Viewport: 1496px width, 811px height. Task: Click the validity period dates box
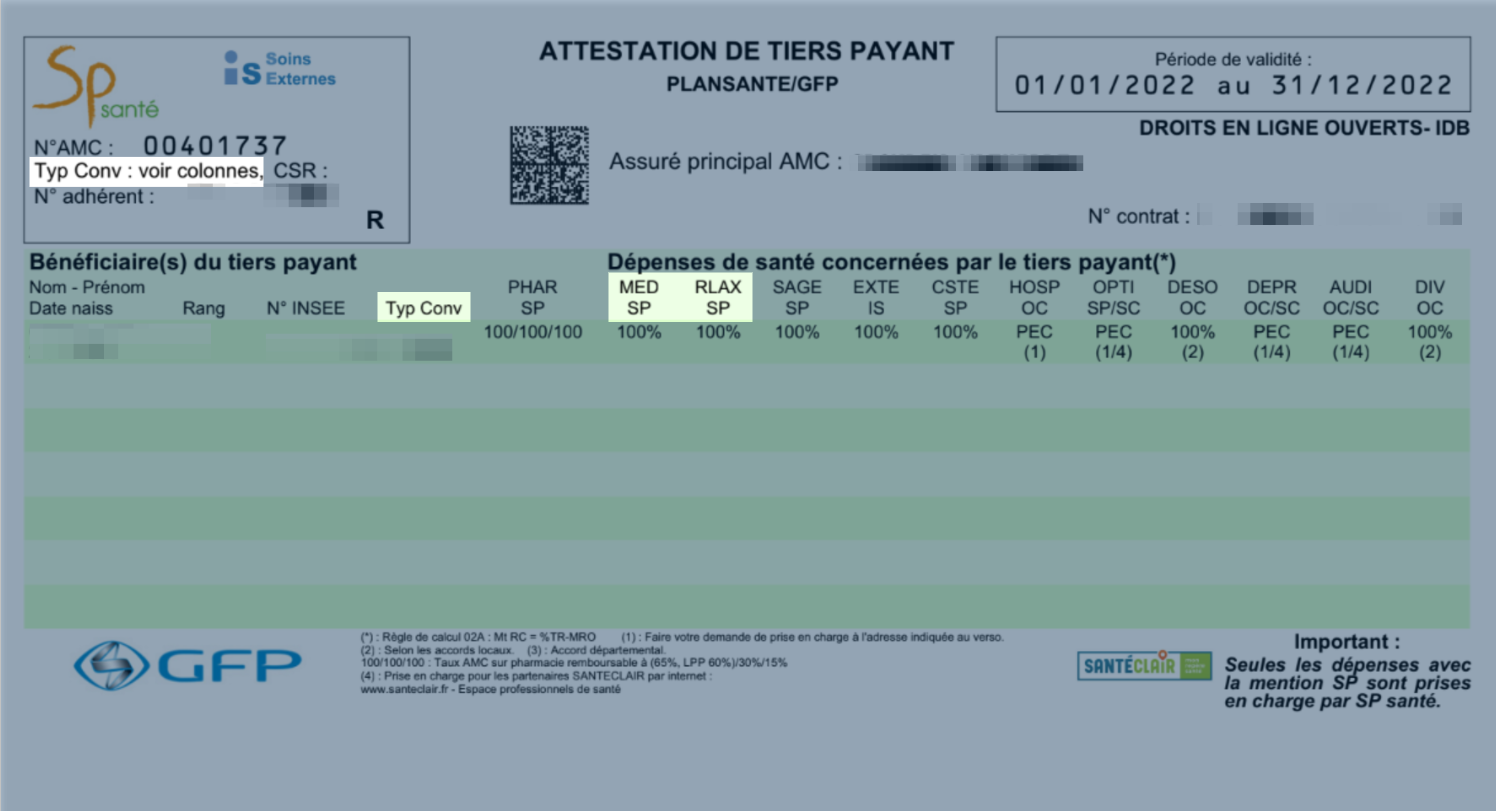click(1233, 75)
